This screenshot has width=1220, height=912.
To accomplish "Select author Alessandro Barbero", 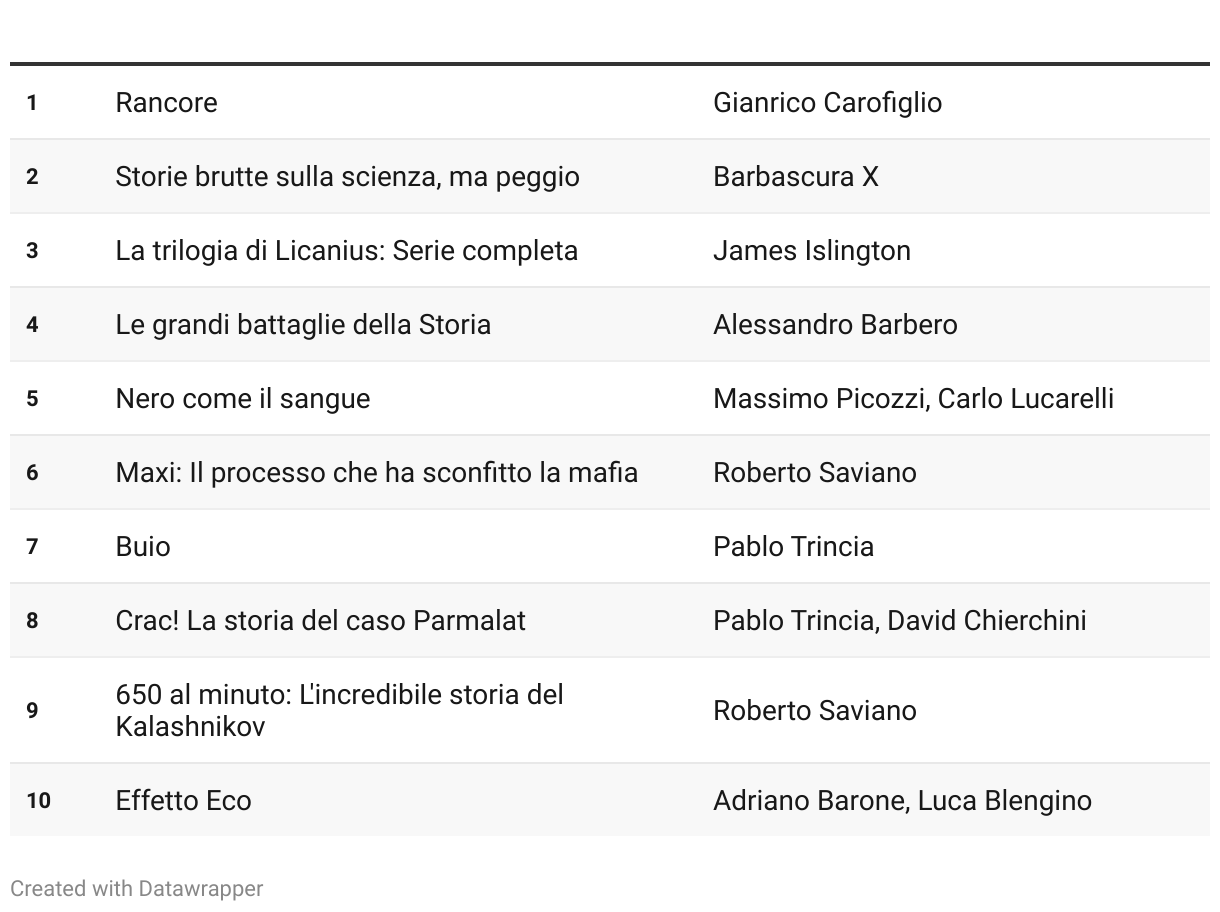I will click(x=835, y=324).
